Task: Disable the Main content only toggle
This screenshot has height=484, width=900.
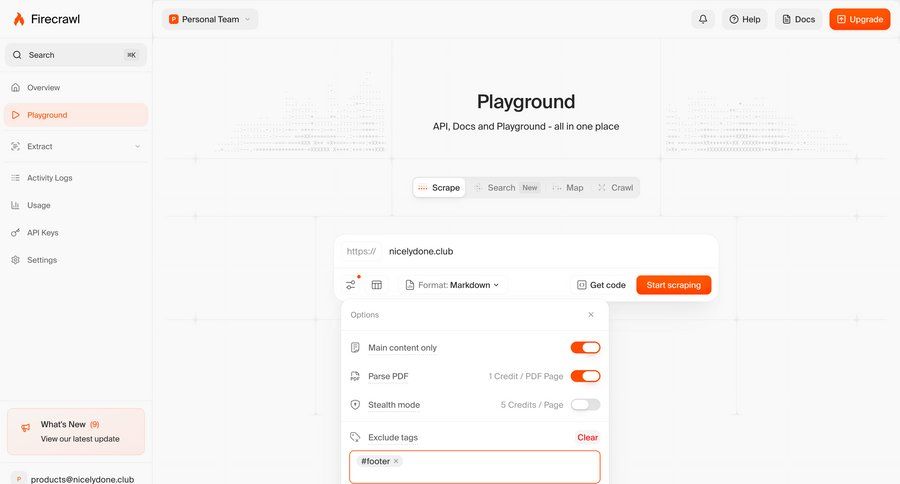Action: pyautogui.click(x=585, y=348)
